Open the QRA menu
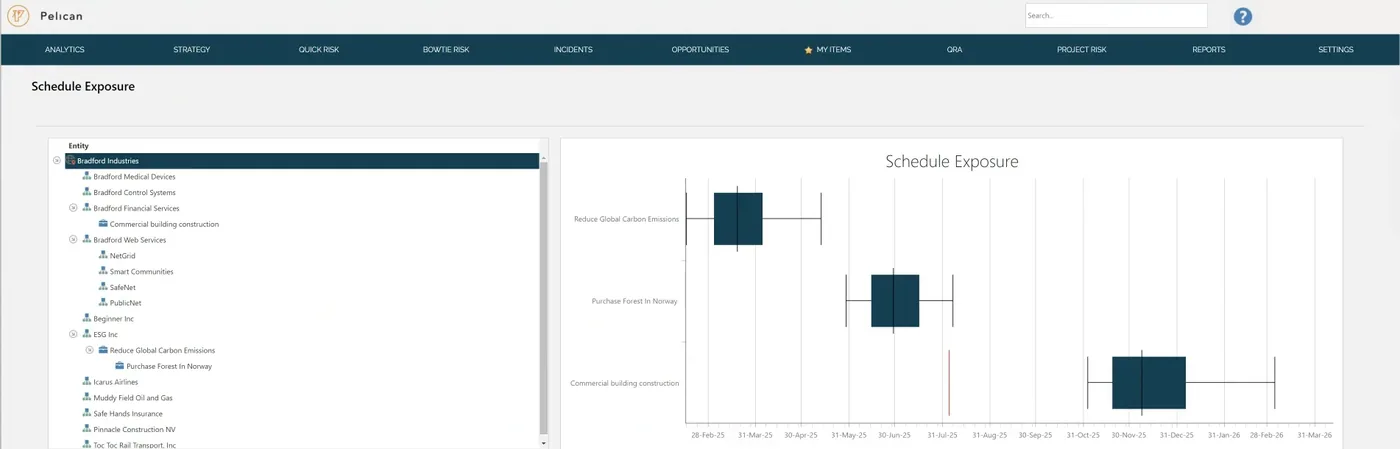Screen dimensions: 1400x449 (954, 50)
